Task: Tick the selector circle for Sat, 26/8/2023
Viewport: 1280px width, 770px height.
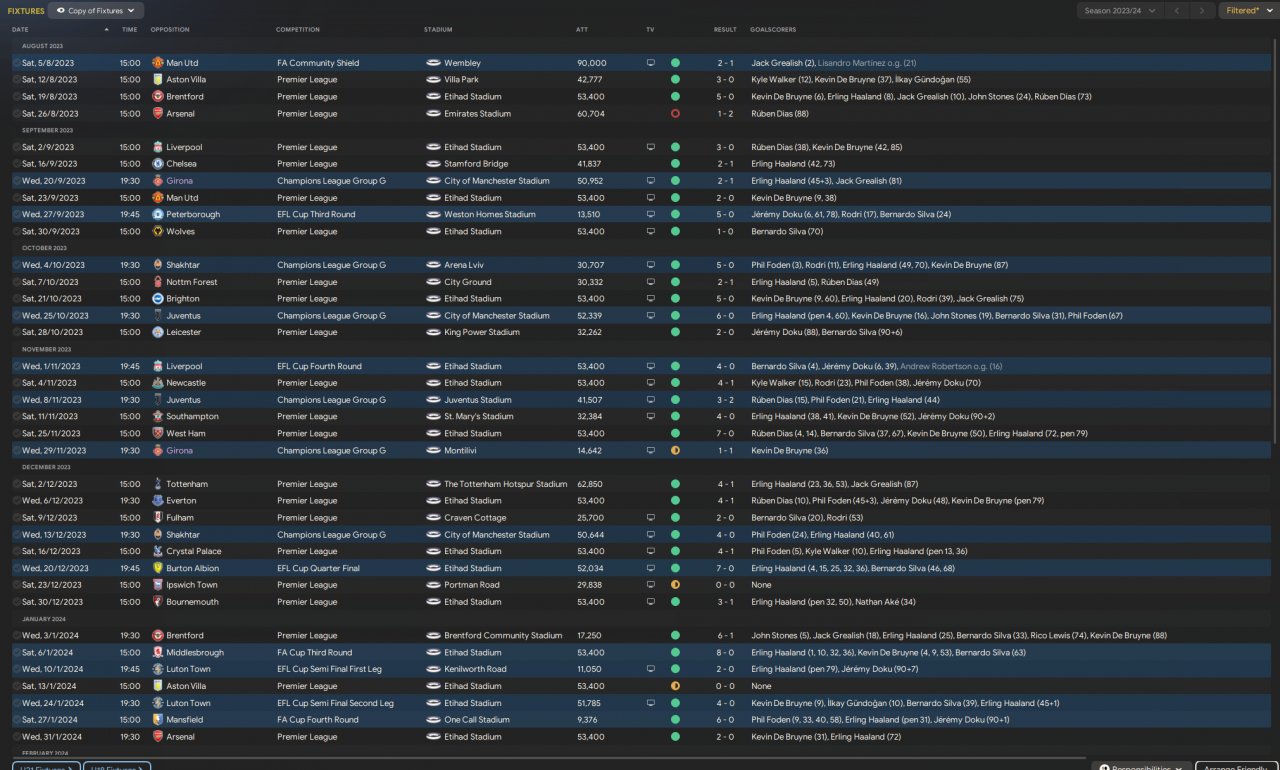Action: [17, 114]
